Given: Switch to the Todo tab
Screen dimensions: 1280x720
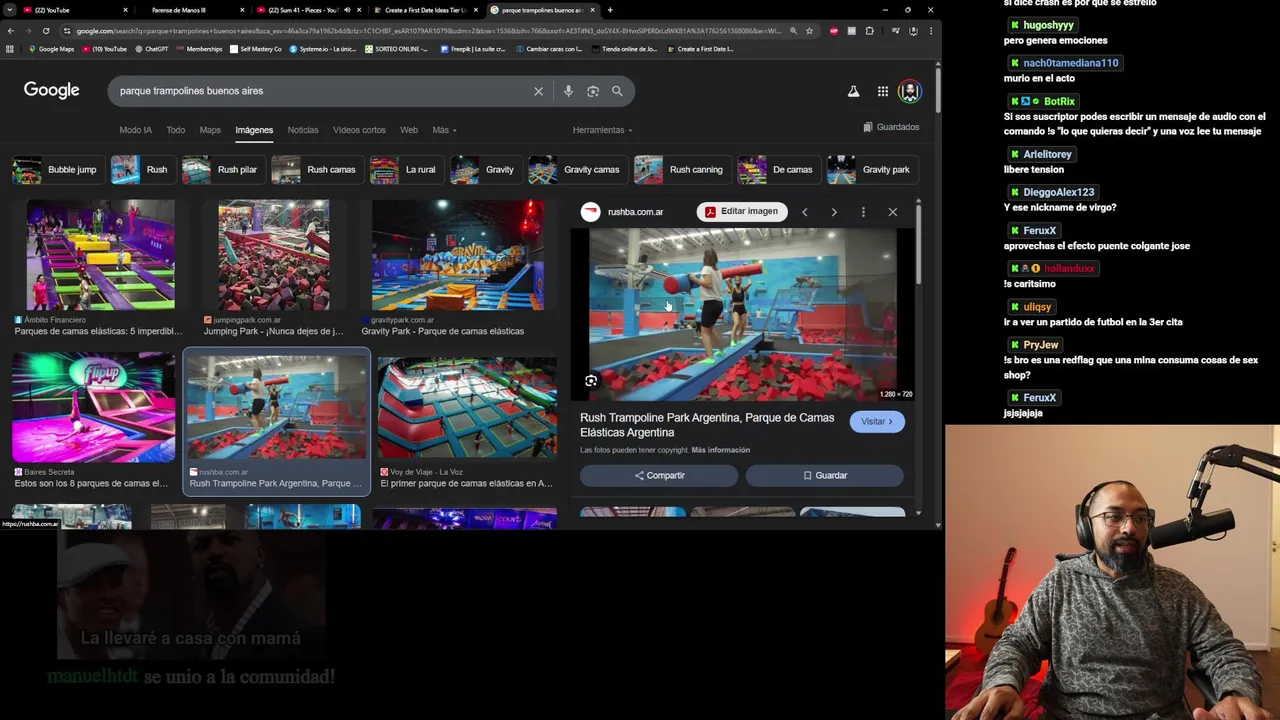Looking at the screenshot, I should pyautogui.click(x=175, y=130).
